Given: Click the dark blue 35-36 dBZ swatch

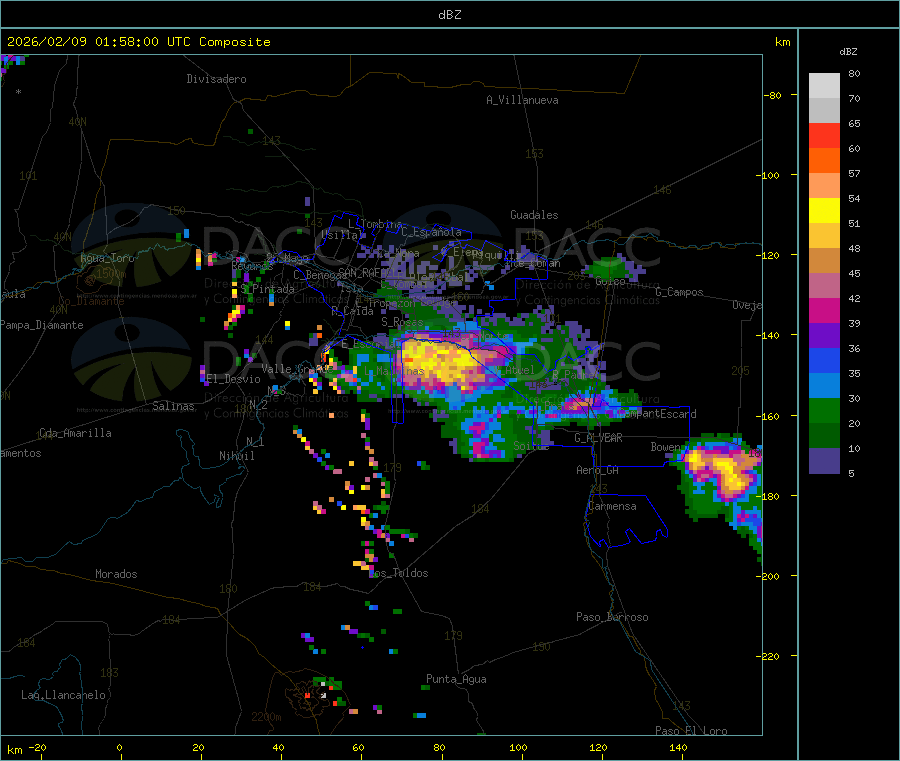Looking at the screenshot, I should point(824,361).
